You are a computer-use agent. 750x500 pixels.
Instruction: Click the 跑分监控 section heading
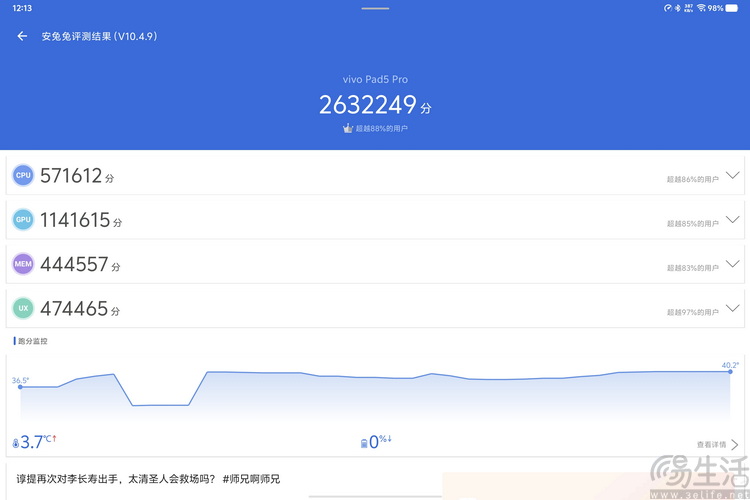click(x=33, y=341)
